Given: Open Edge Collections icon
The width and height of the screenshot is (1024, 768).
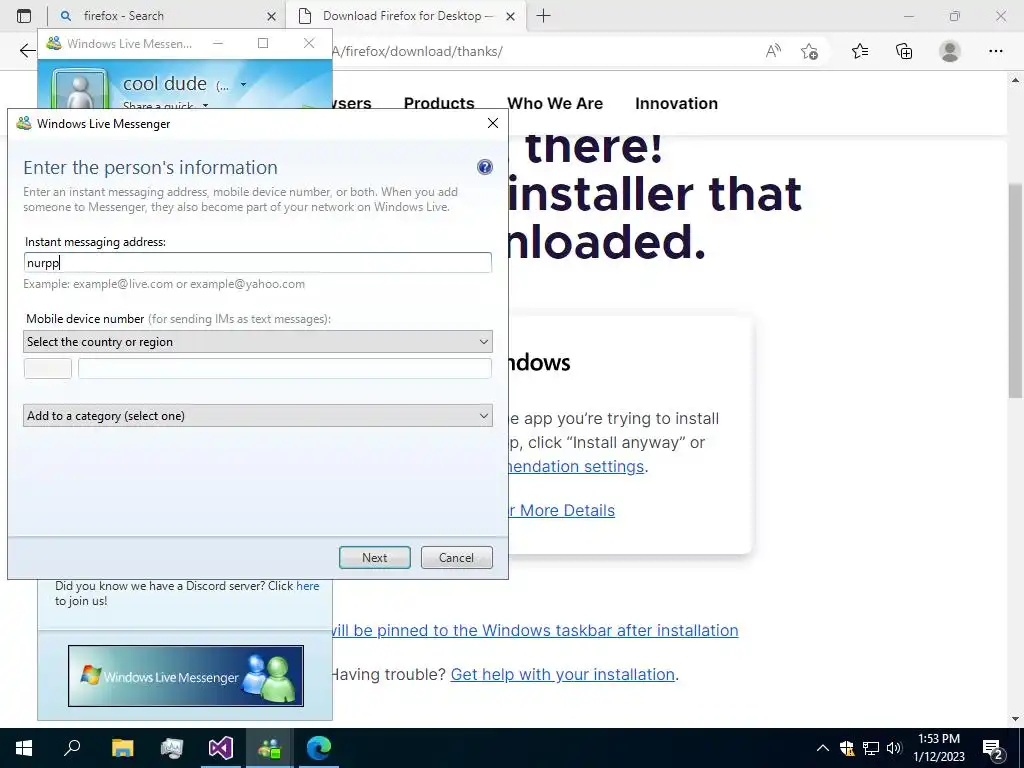Looking at the screenshot, I should point(904,51).
